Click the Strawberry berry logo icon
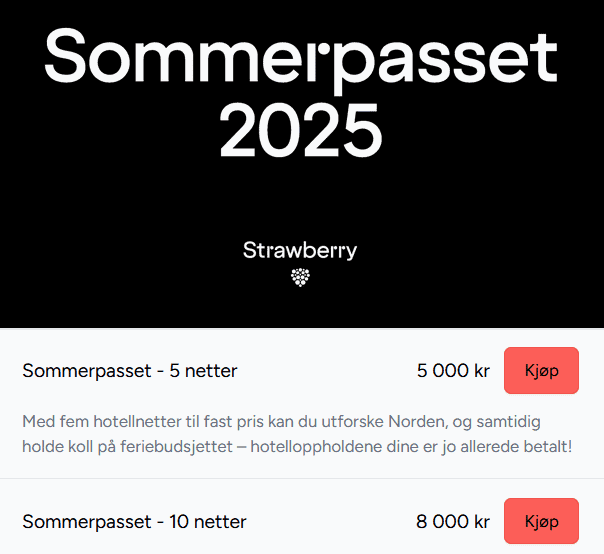The width and height of the screenshot is (604, 554). pos(300,277)
